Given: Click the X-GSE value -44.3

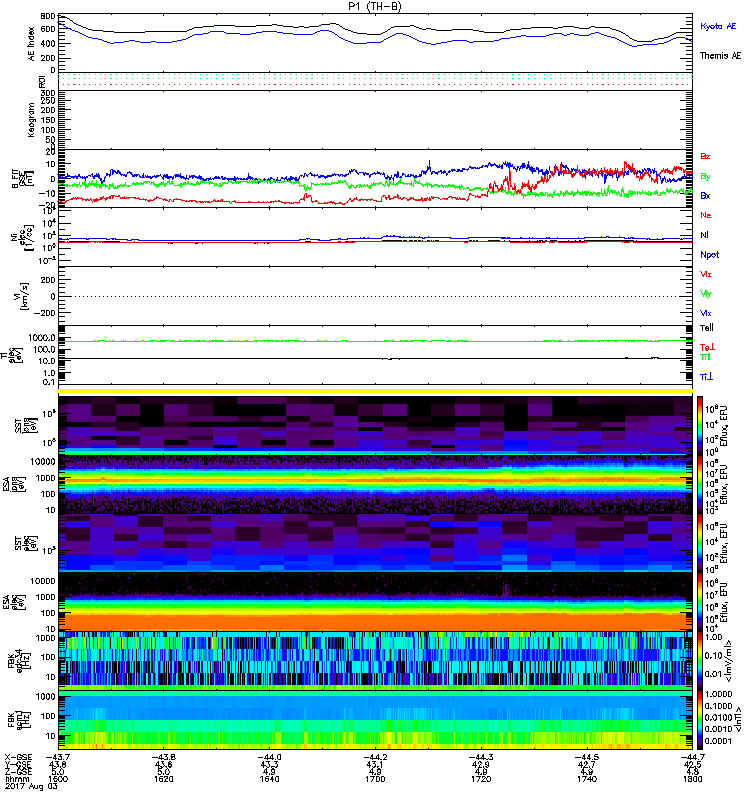Looking at the screenshot, I should (x=481, y=757).
